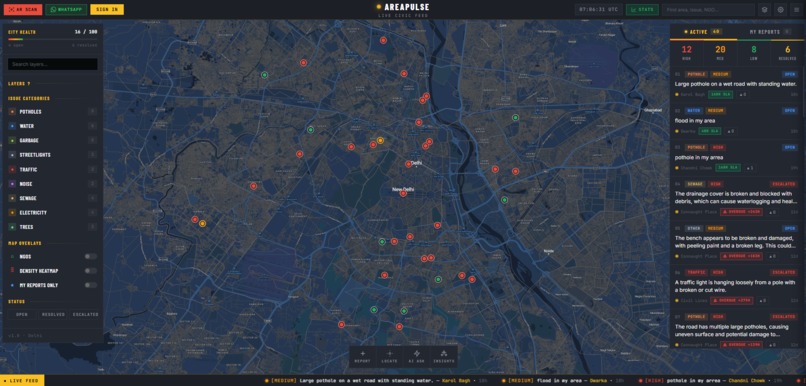Toggle the Water category filter
This screenshot has height=386, width=806.
52,126
